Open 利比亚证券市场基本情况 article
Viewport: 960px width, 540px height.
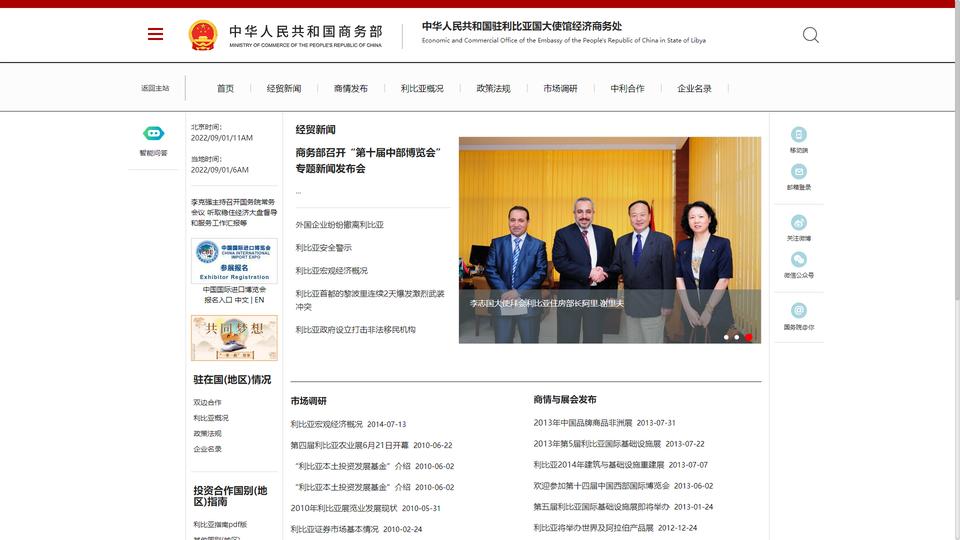[356, 529]
